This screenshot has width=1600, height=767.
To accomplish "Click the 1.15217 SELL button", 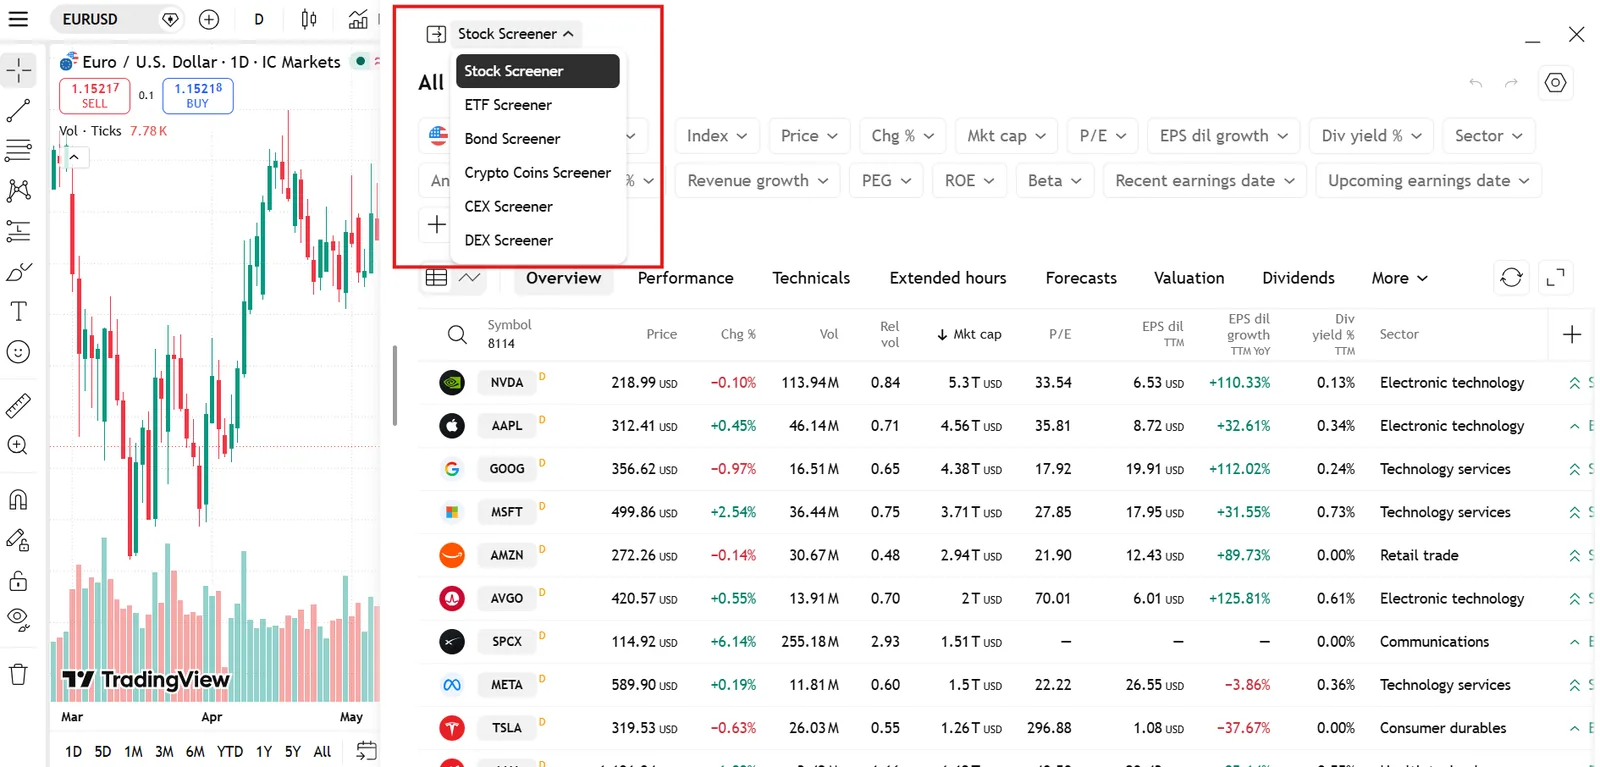I will [x=95, y=95].
